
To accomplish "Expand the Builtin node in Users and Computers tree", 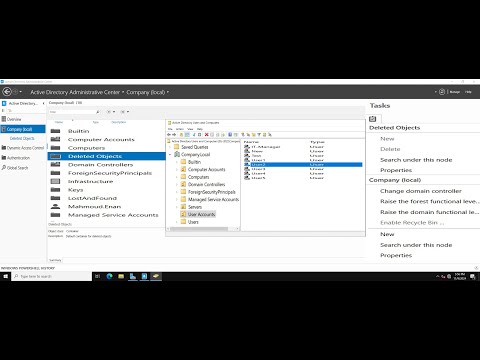I will point(177,162).
